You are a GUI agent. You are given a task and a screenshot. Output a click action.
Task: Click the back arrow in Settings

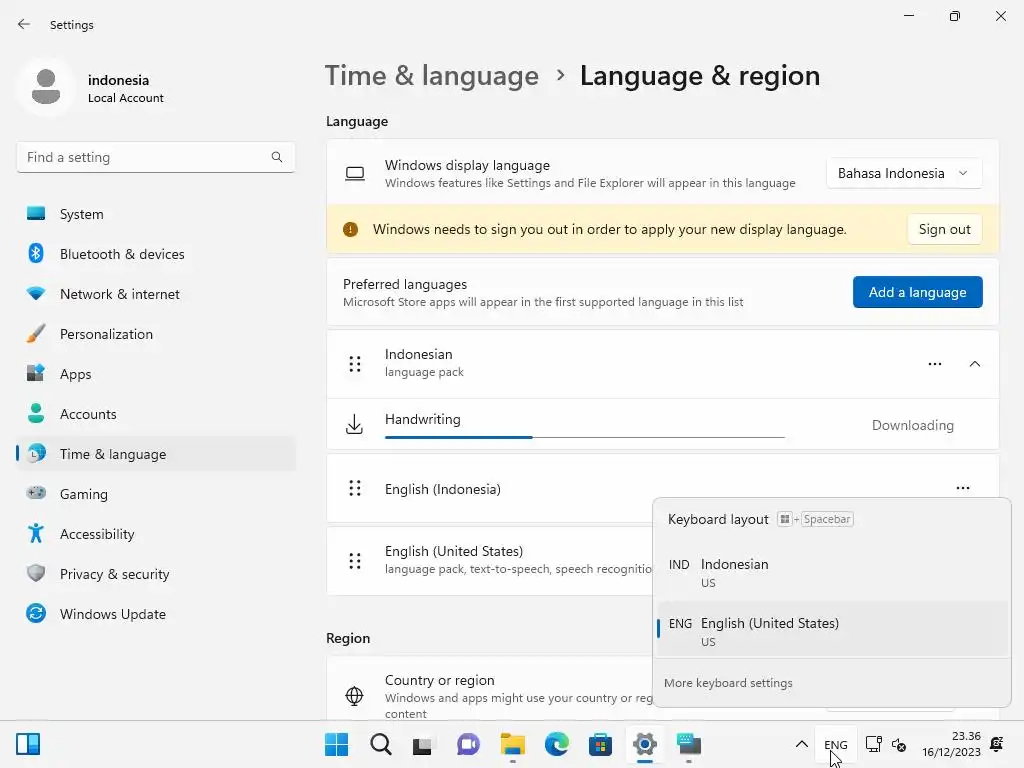pos(24,24)
